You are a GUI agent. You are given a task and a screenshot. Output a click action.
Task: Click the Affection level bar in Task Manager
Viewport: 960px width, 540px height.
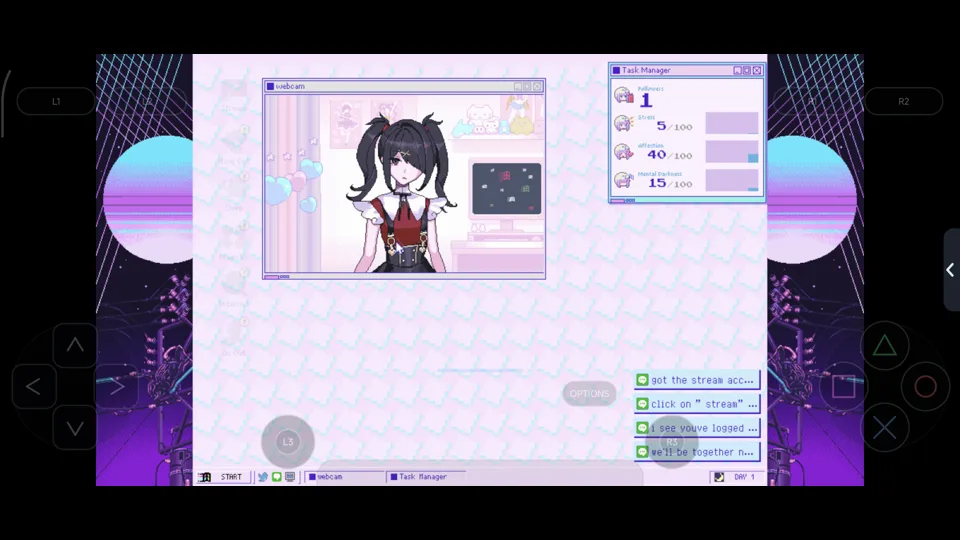click(x=732, y=152)
